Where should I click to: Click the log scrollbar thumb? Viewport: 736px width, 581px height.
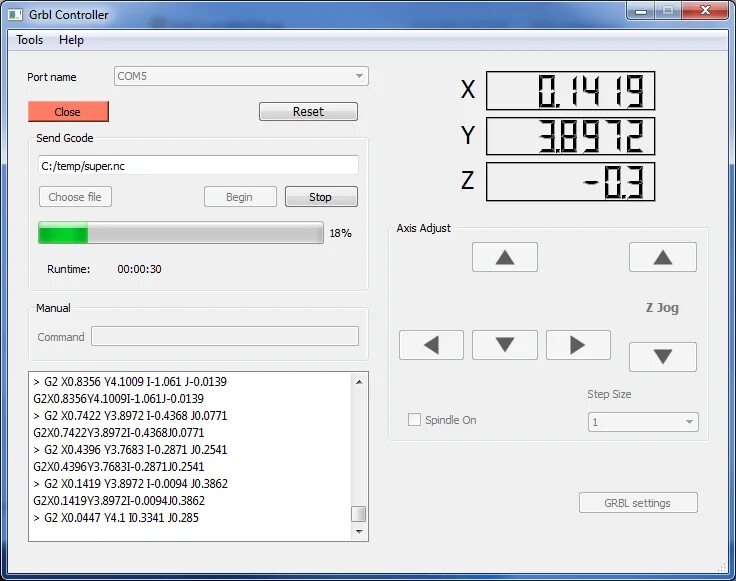(359, 514)
